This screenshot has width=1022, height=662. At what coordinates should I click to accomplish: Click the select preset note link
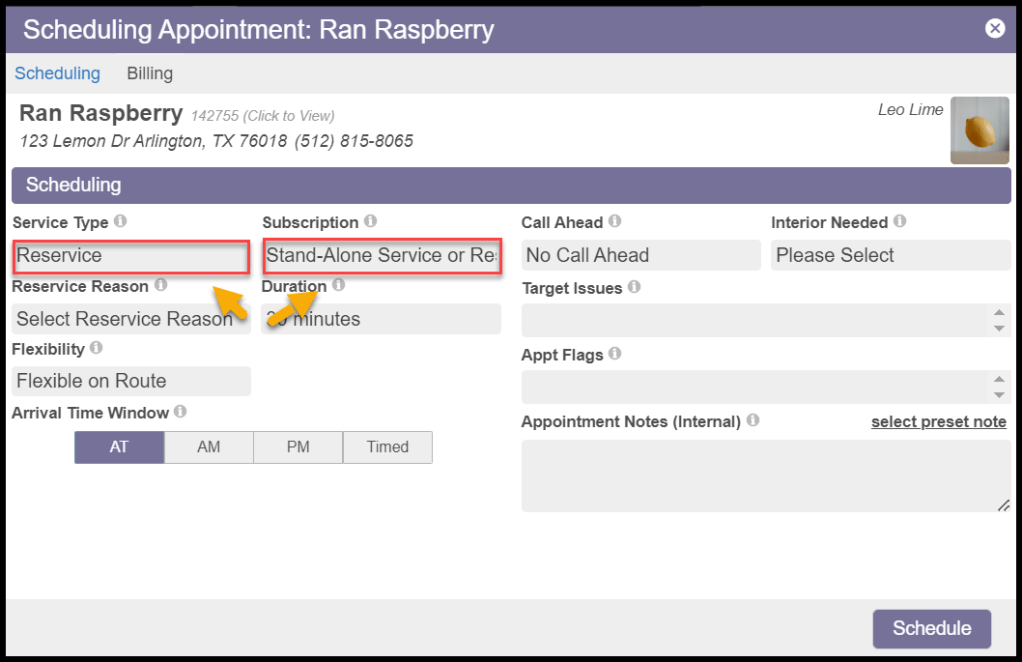coord(938,422)
